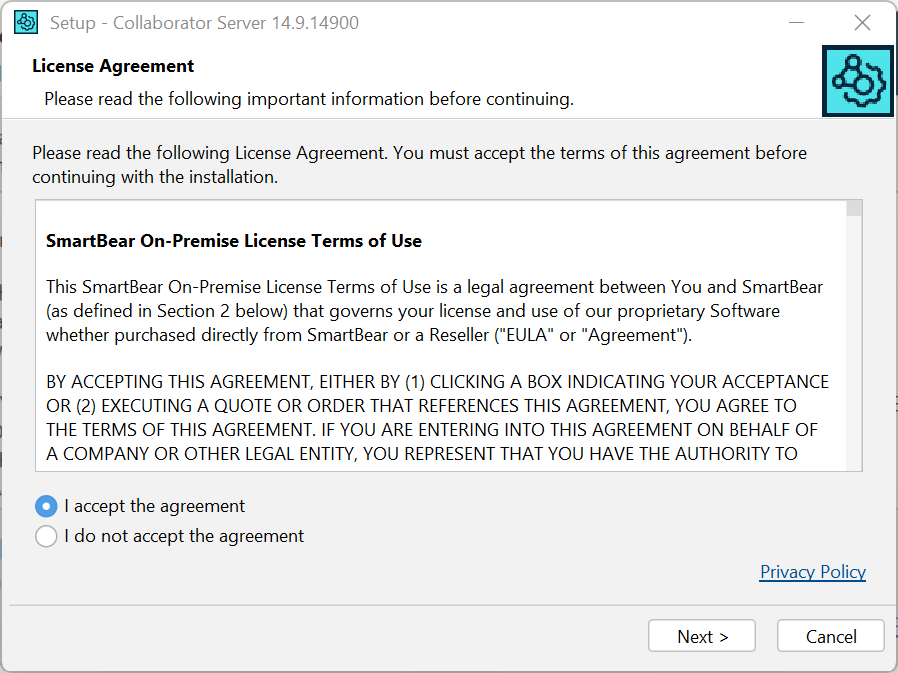Click inside the License Agreement text area
898x673 pixels.
(x=440, y=340)
